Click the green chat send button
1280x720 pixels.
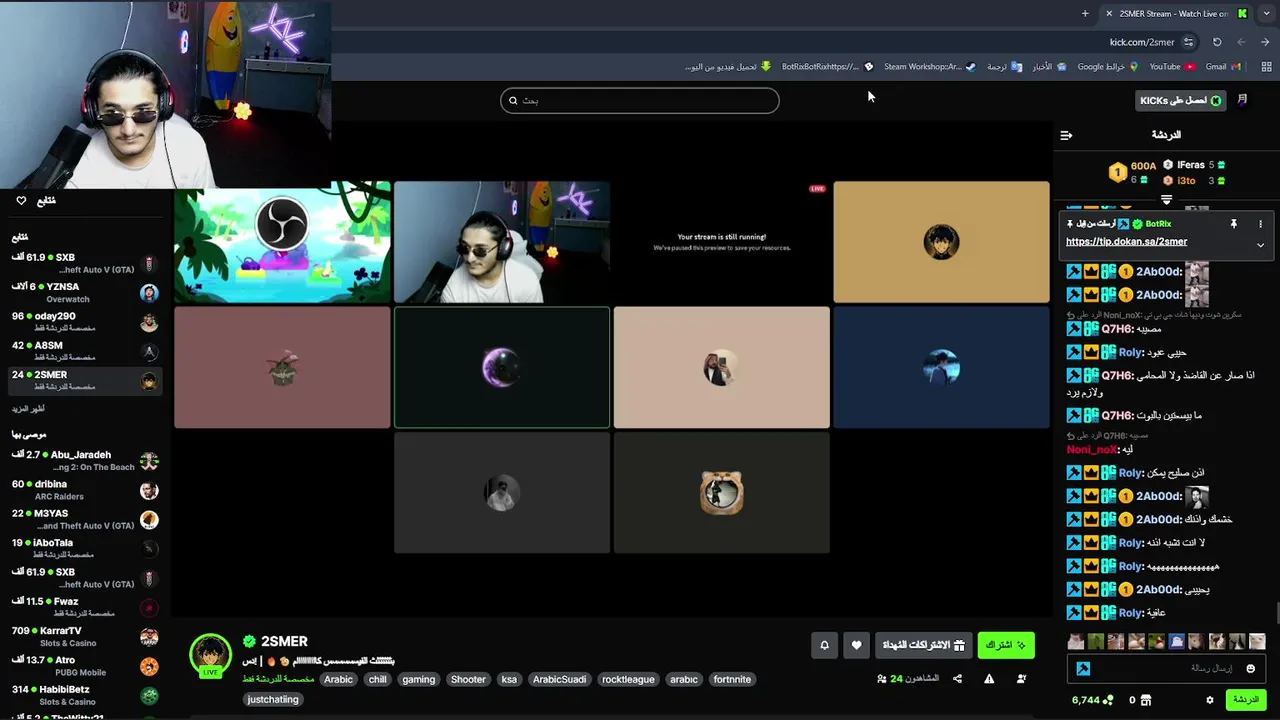[x=1246, y=700]
